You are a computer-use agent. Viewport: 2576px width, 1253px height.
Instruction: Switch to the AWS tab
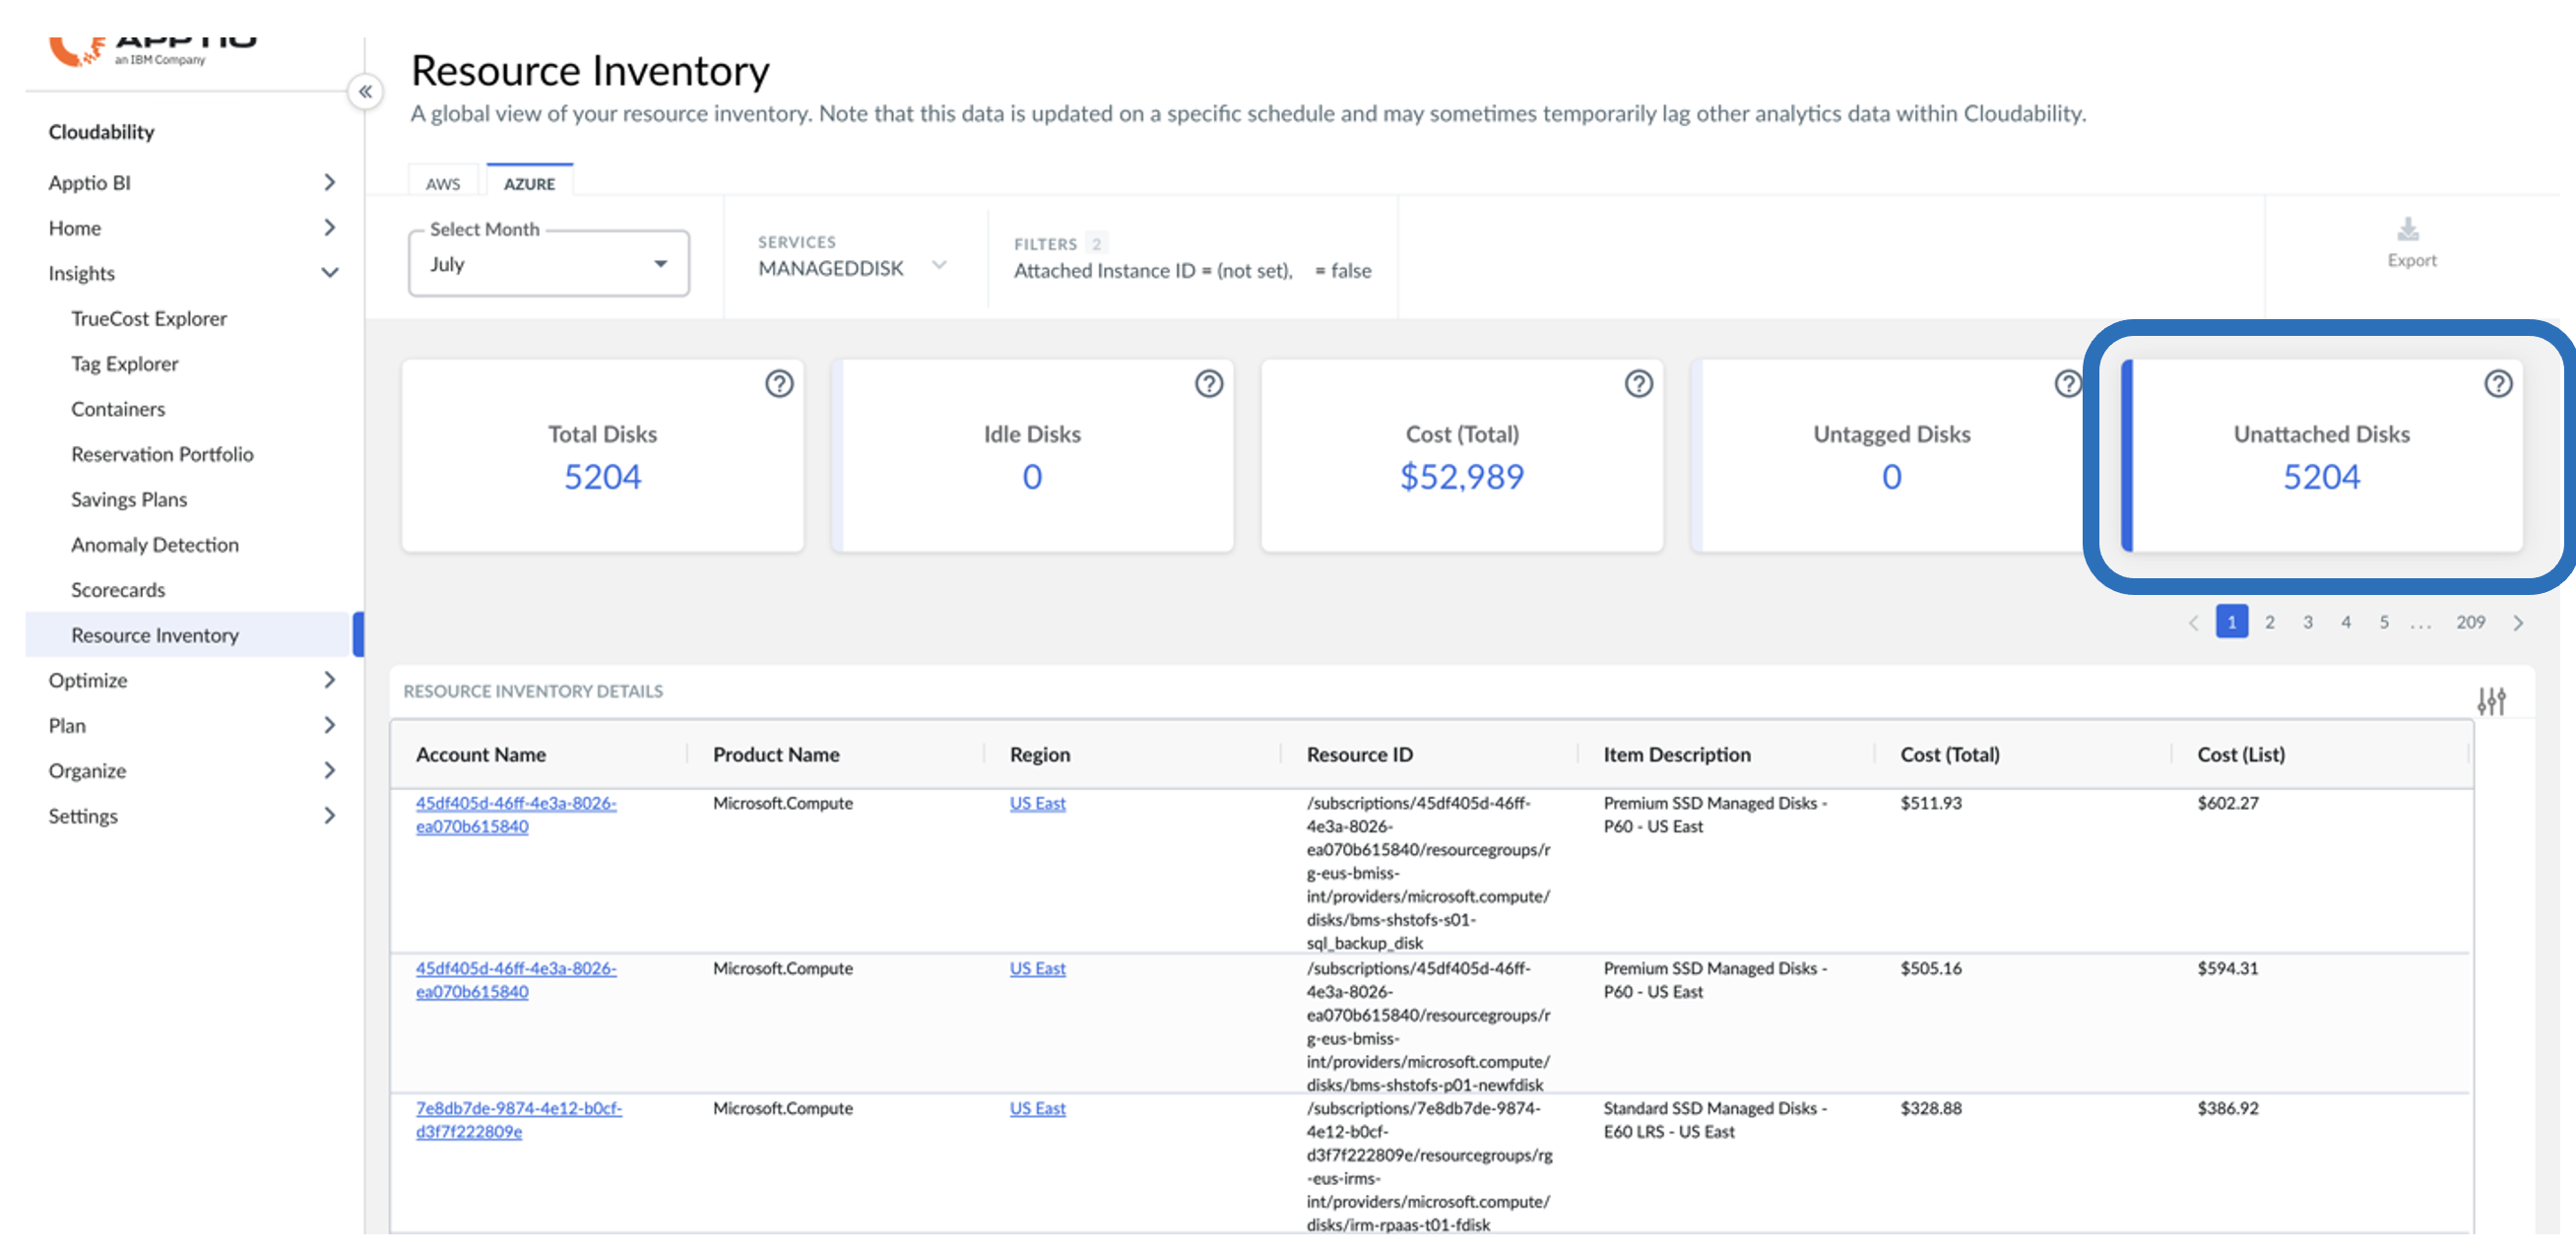[443, 183]
